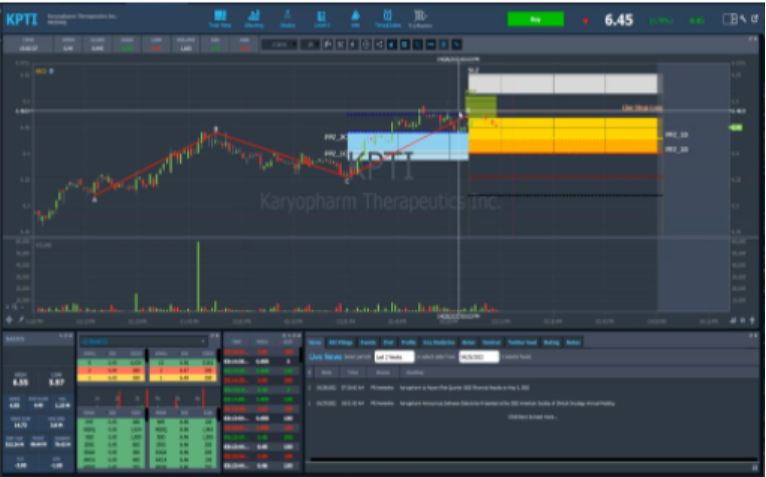The height and width of the screenshot is (477, 766).
Task: Click the up arrow icon at chart bottom-right
Action: pos(752,320)
